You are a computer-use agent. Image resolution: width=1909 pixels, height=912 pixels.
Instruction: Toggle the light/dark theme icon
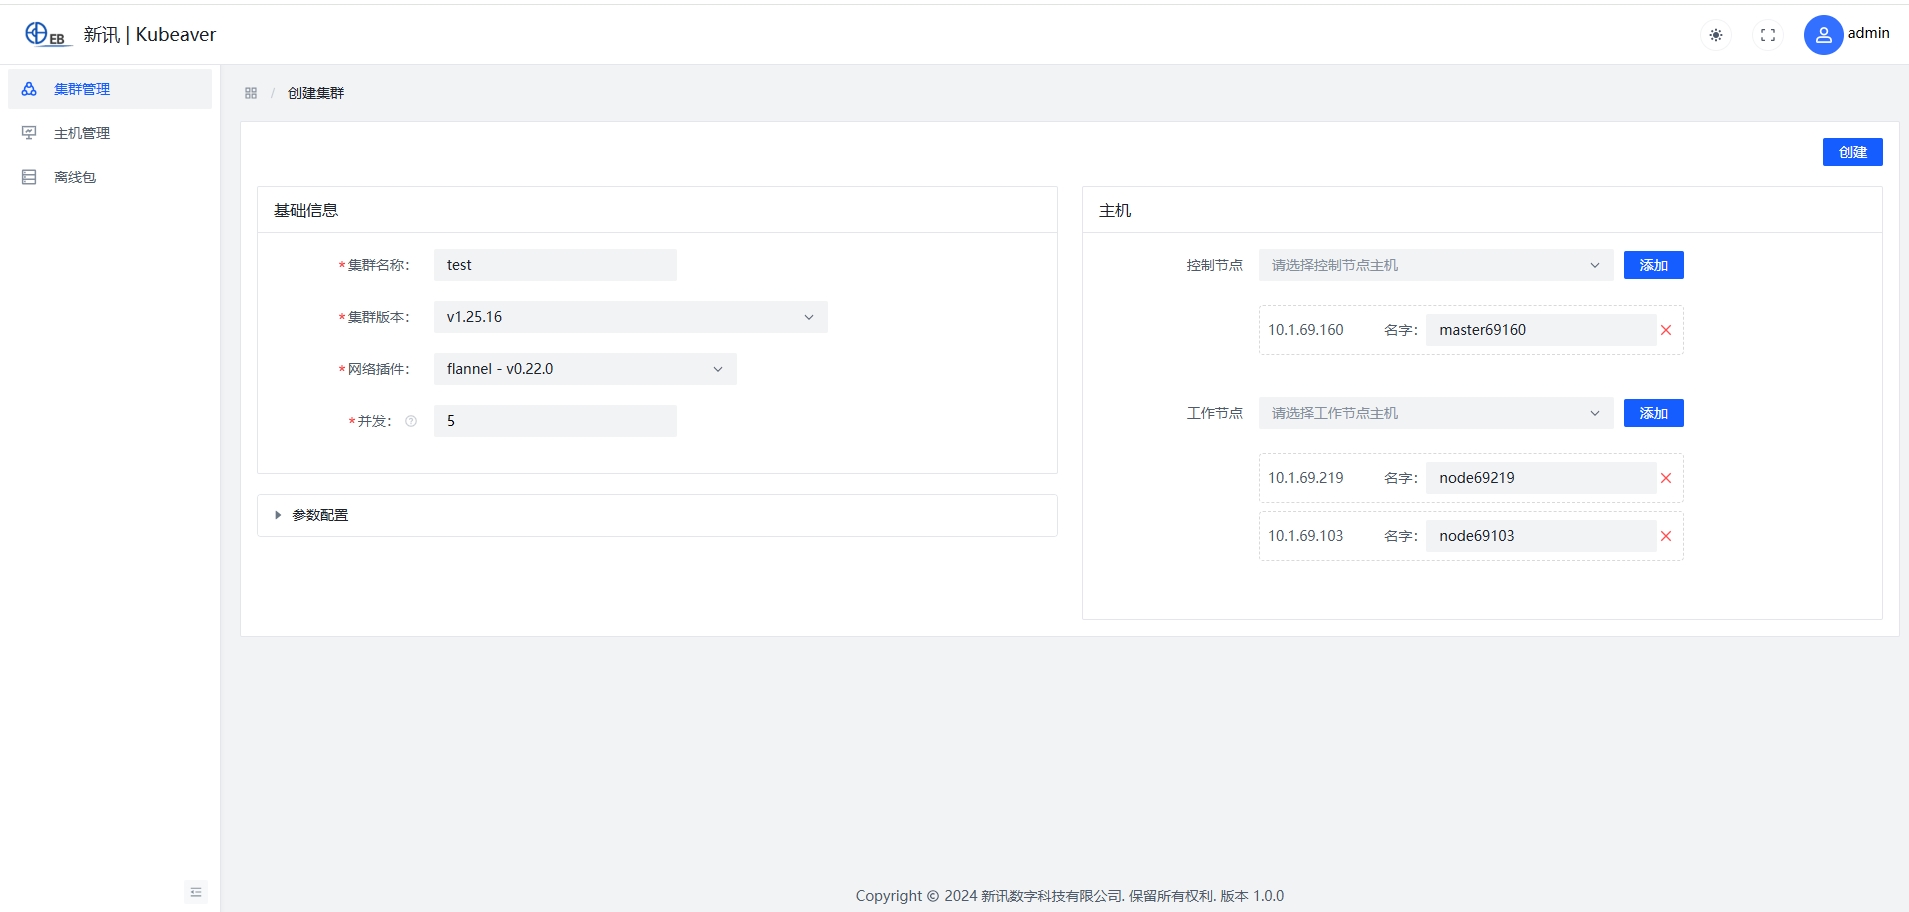1716,35
